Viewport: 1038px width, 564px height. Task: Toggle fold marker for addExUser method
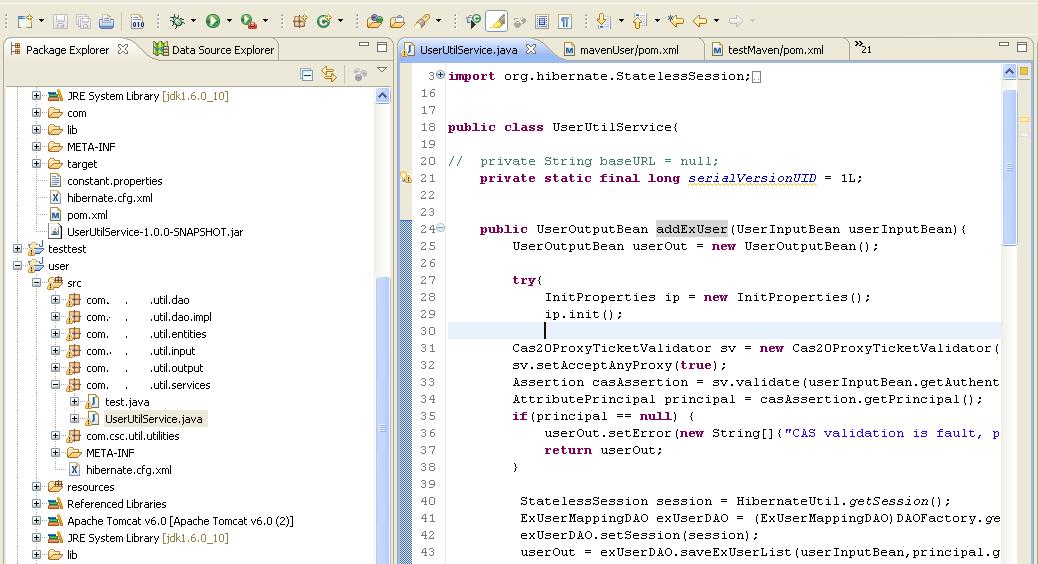click(440, 228)
